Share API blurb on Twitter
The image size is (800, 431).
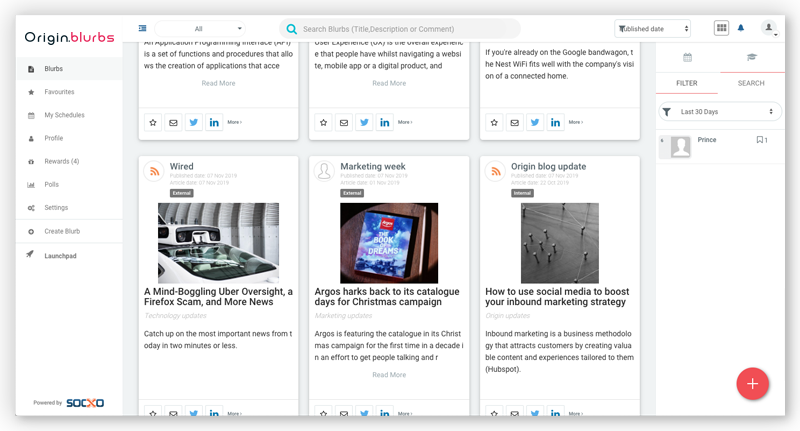194,122
